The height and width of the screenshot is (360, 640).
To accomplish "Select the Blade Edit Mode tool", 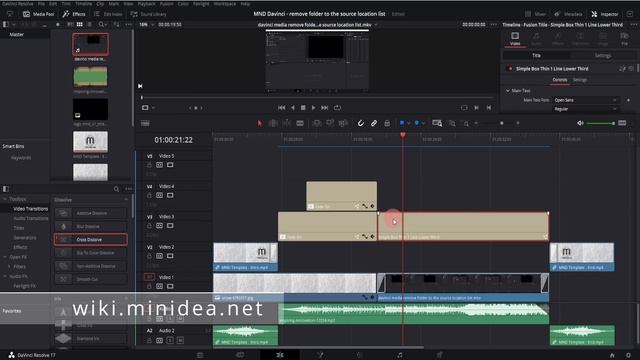I will [x=300, y=123].
